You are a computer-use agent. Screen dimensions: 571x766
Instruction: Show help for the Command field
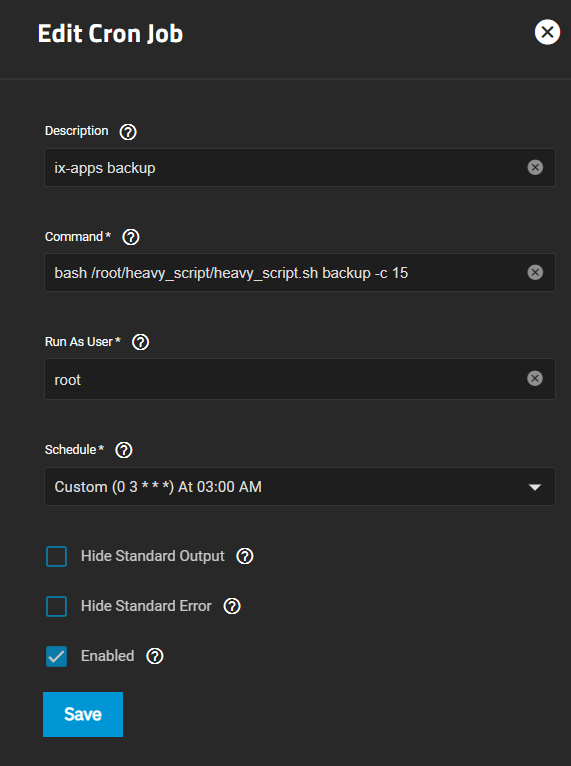[130, 237]
